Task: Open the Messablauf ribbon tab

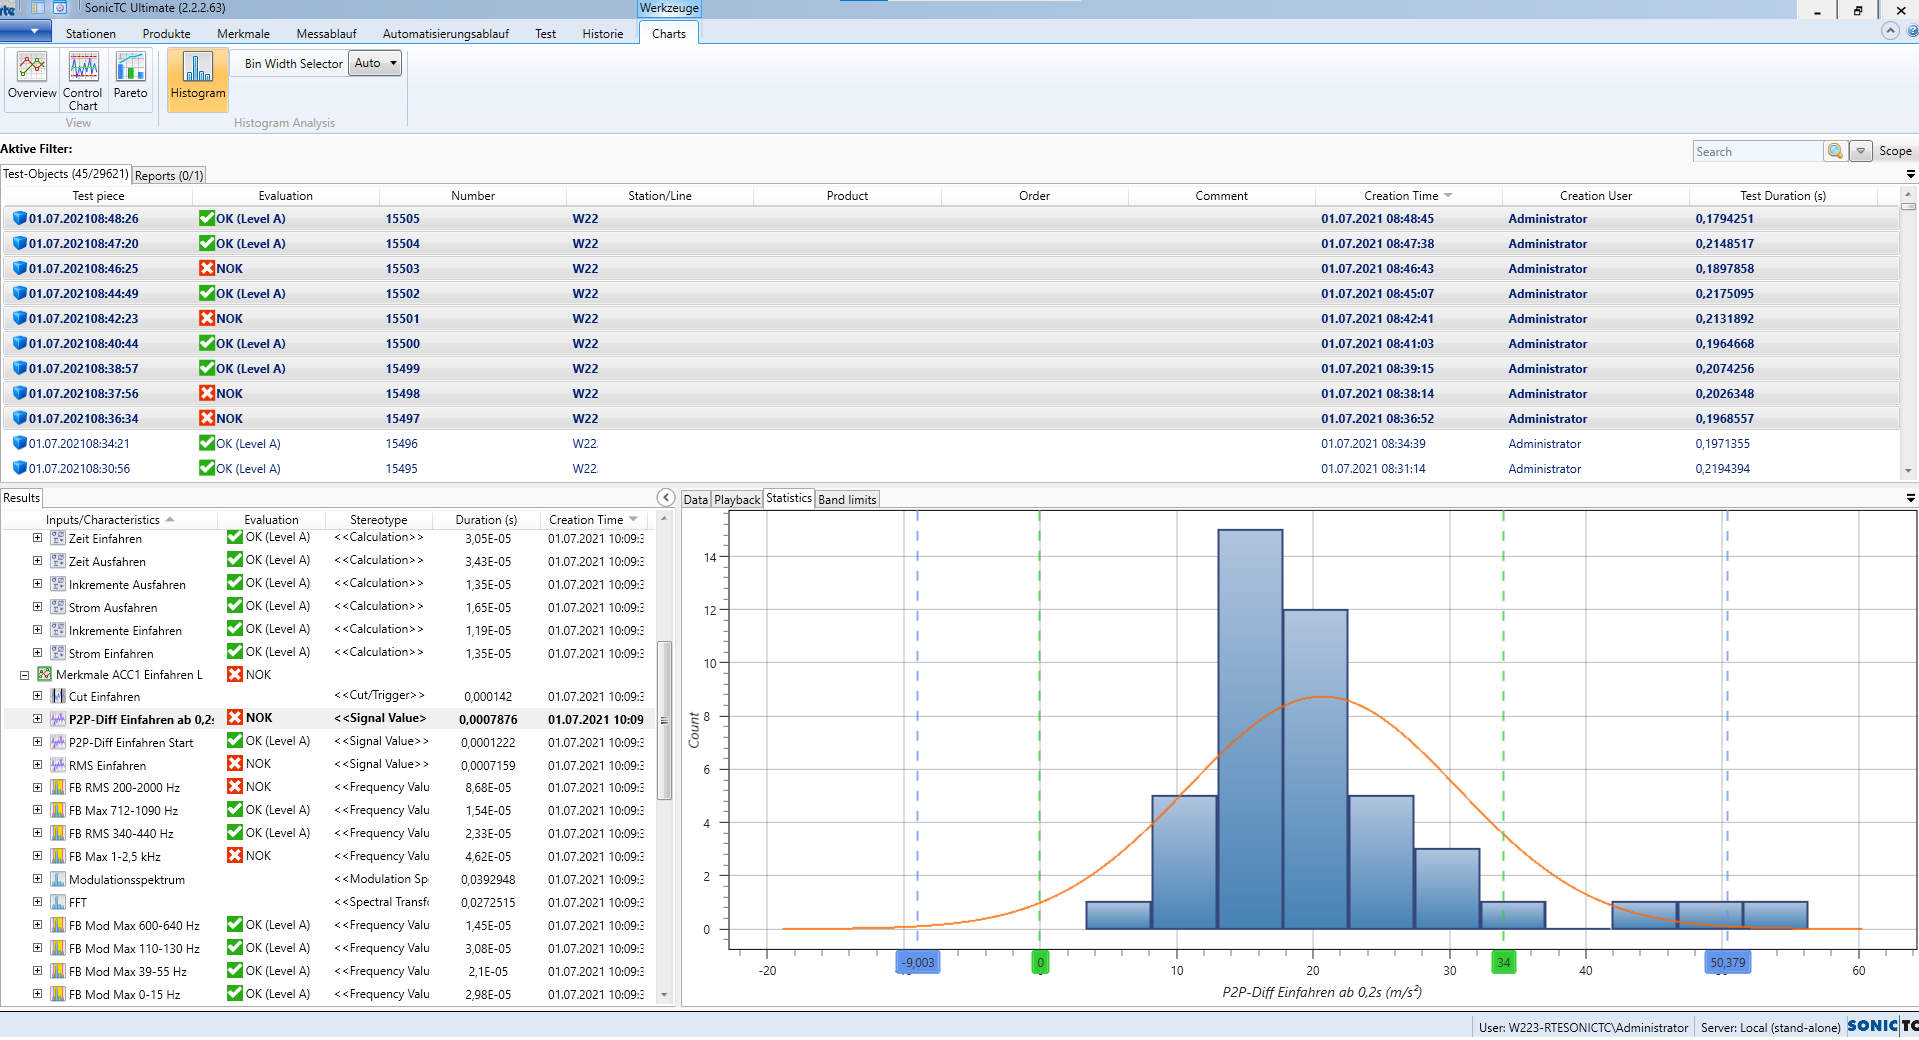Action: pyautogui.click(x=326, y=33)
